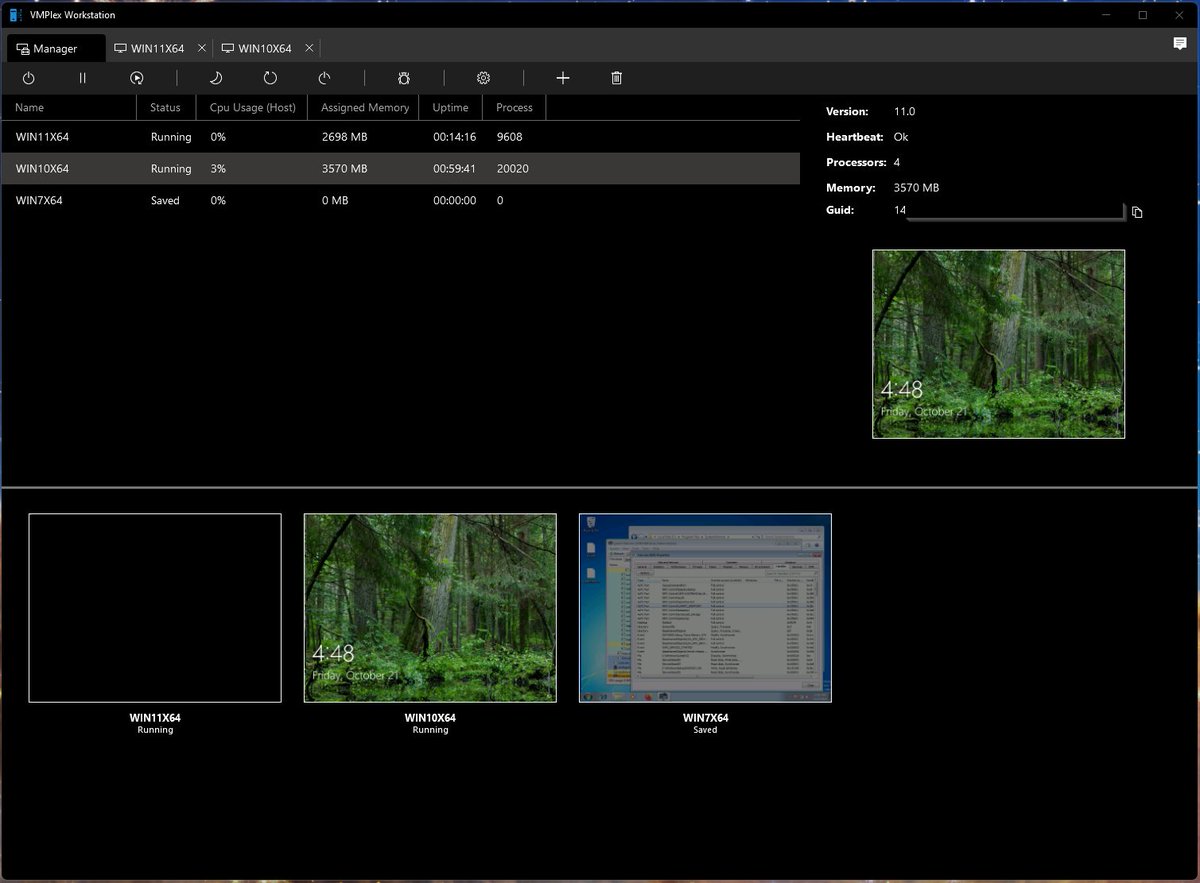Image resolution: width=1200 pixels, height=883 pixels.
Task: Click the Version 11.0 value
Action: (904, 112)
